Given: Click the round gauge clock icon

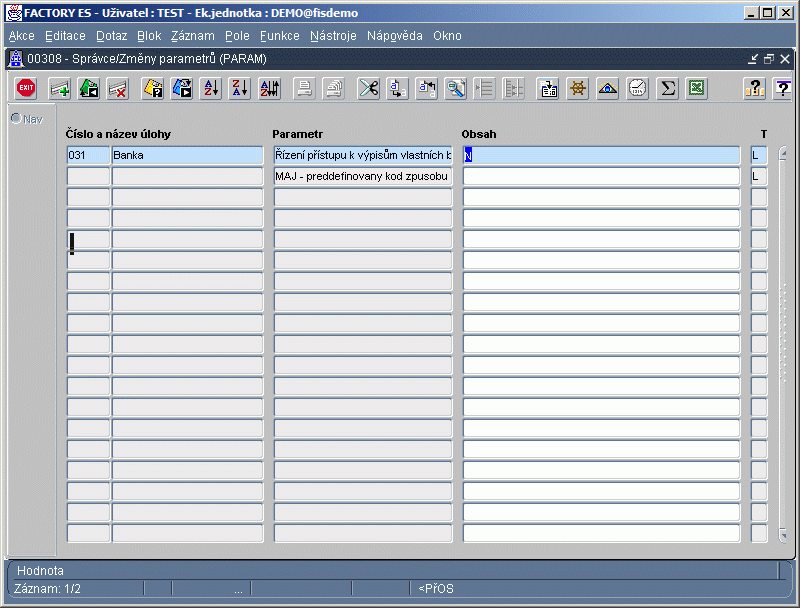Looking at the screenshot, I should tap(637, 89).
